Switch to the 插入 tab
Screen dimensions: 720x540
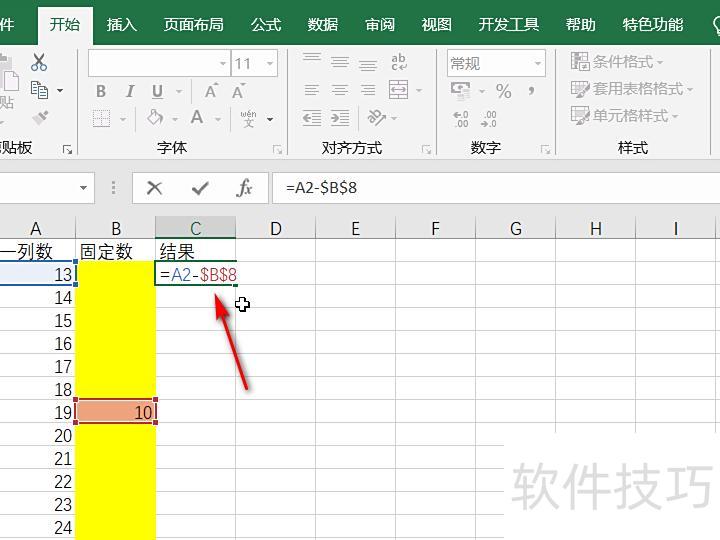point(122,24)
